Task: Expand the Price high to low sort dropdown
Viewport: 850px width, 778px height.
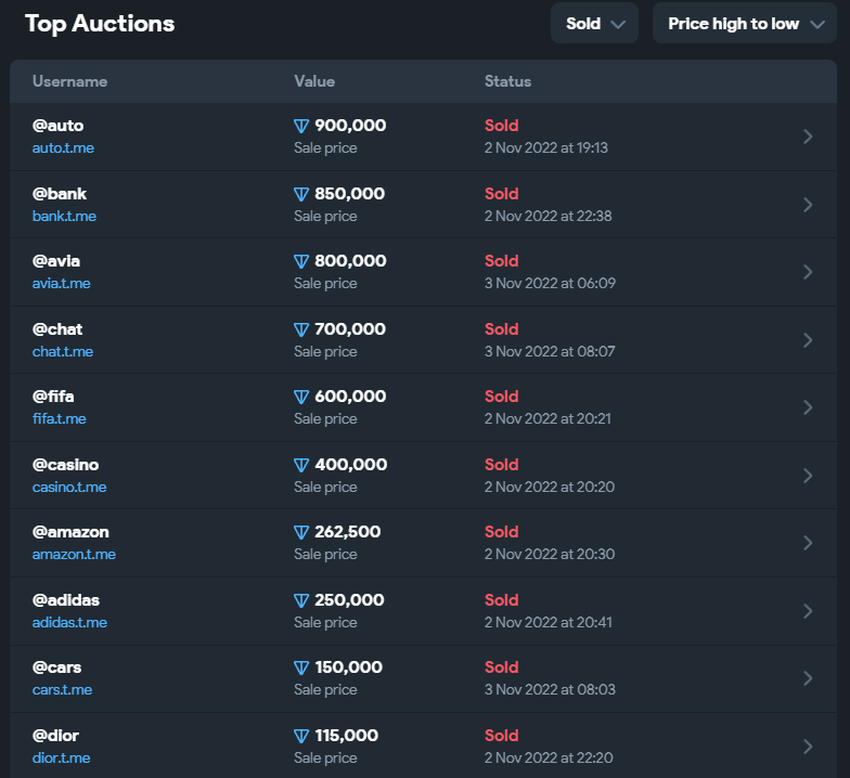Action: pyautogui.click(x=744, y=24)
